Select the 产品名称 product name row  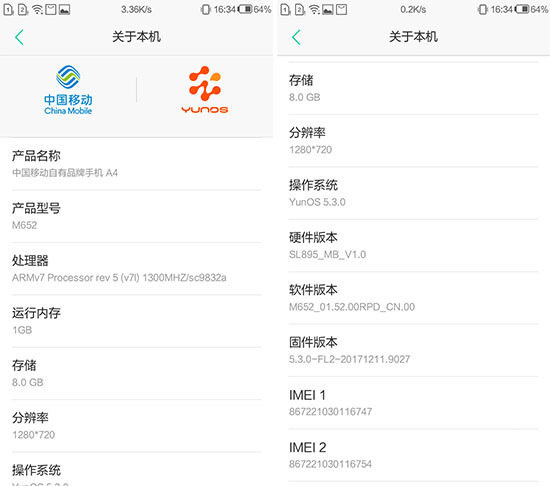pyautogui.click(x=136, y=164)
